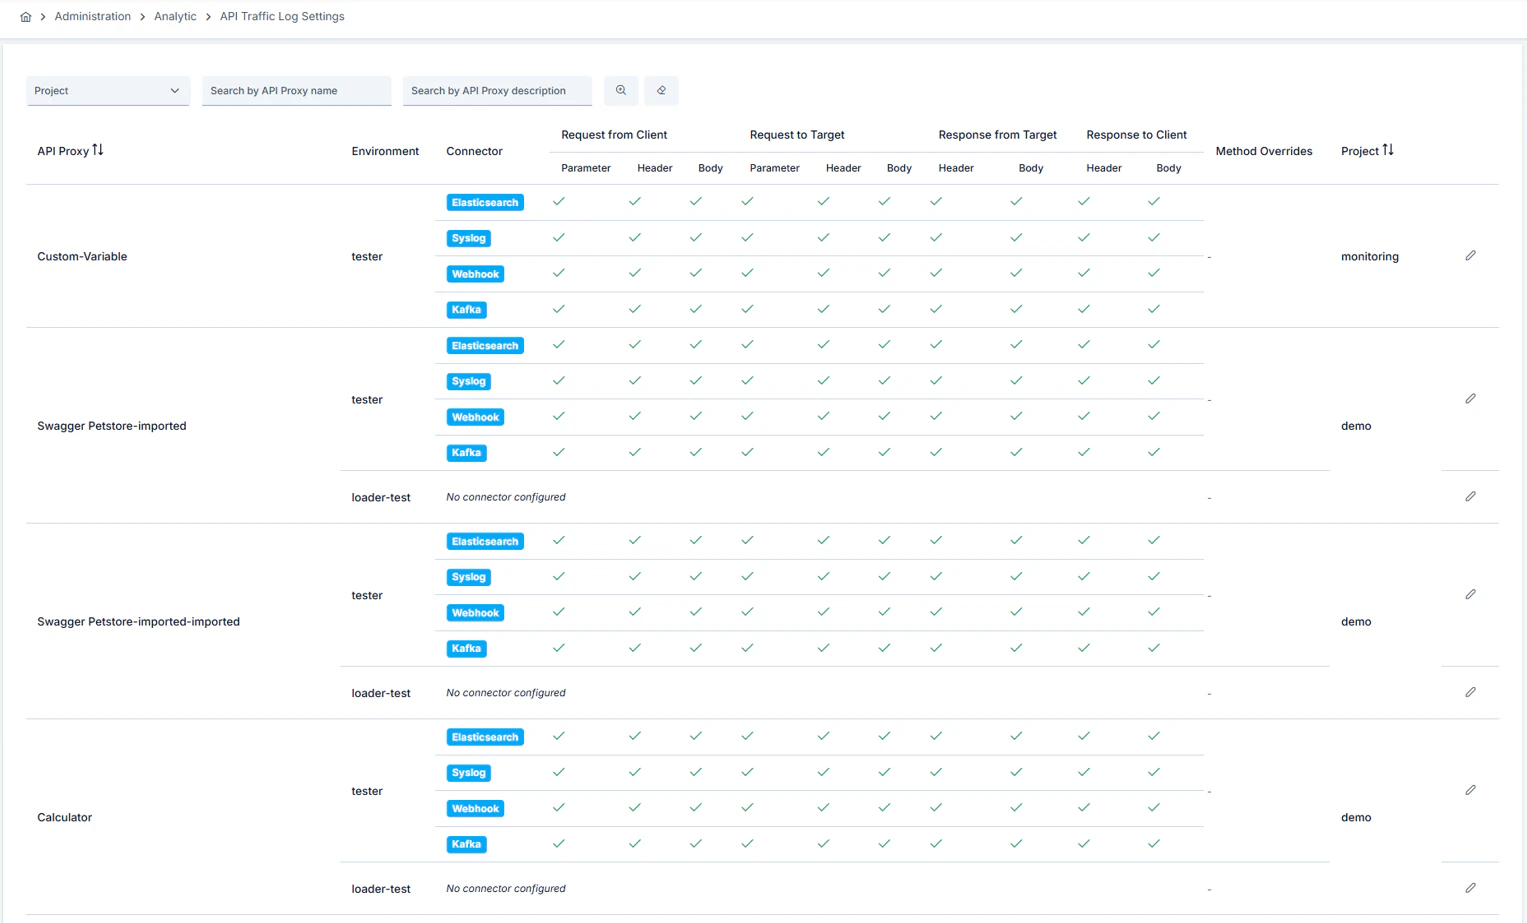Click the Custom-Variable proxy name
This screenshot has width=1527, height=923.
coord(82,257)
